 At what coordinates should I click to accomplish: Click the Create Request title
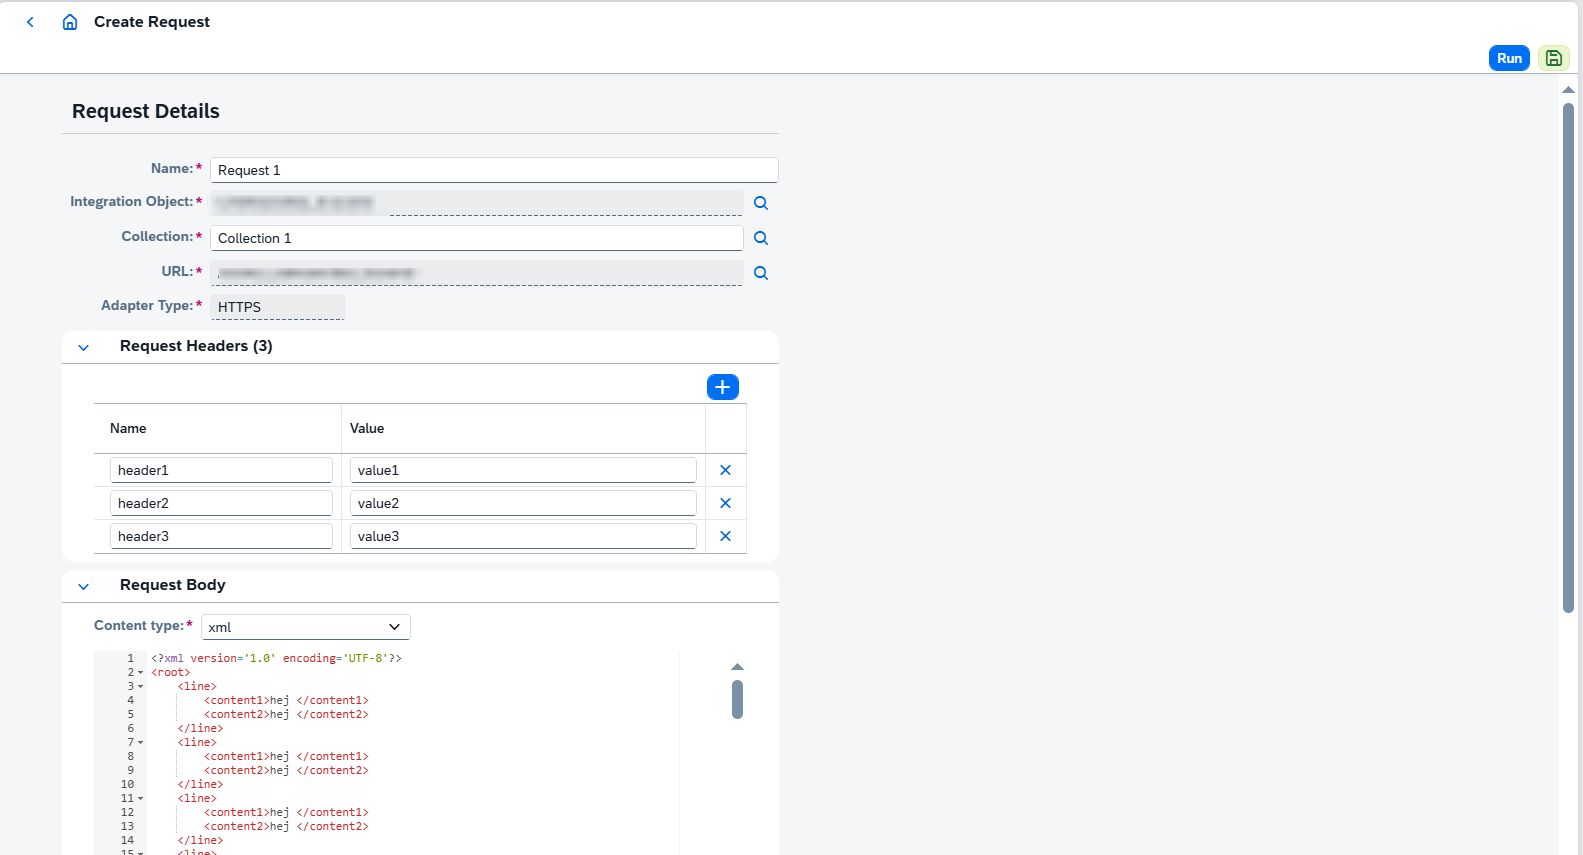(152, 22)
